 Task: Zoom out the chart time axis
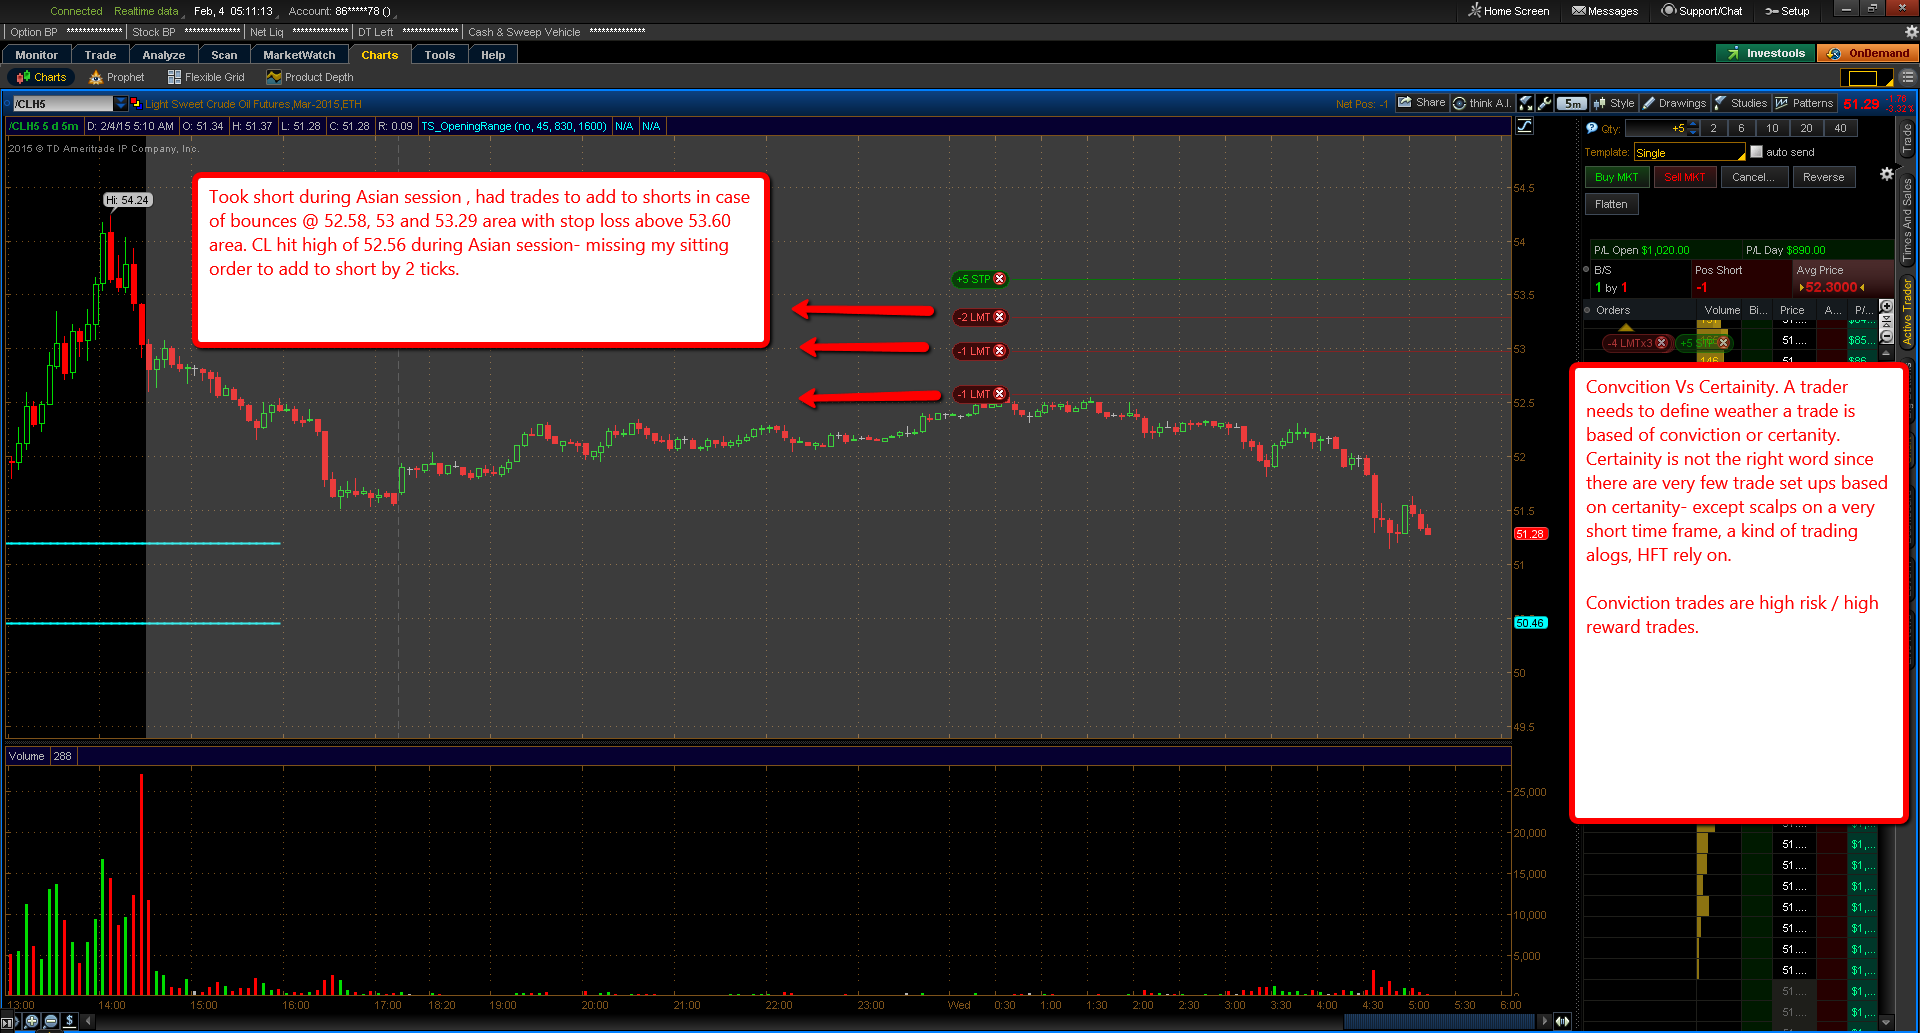coord(51,1021)
